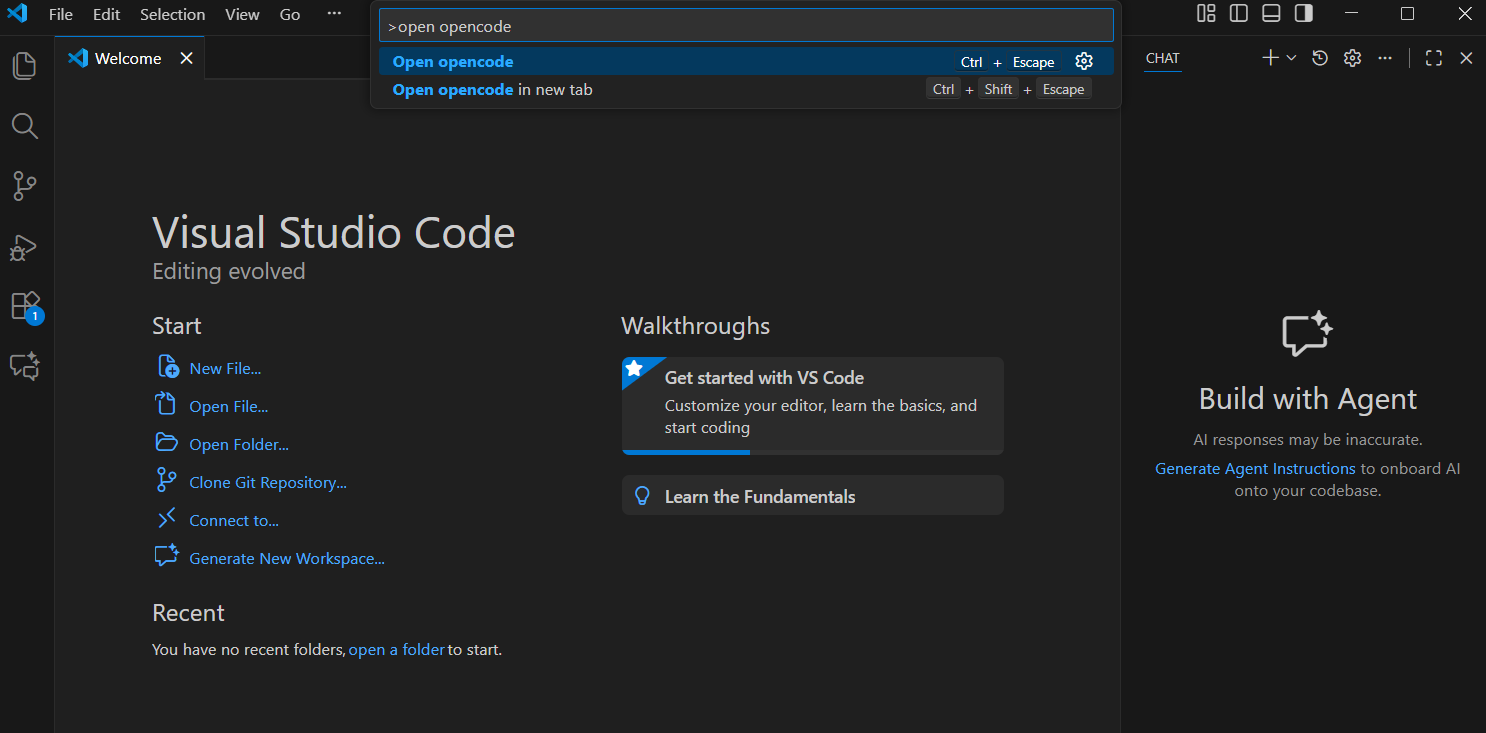Open Get started with VS Code walkthrough
1486x733 pixels.
(x=813, y=406)
